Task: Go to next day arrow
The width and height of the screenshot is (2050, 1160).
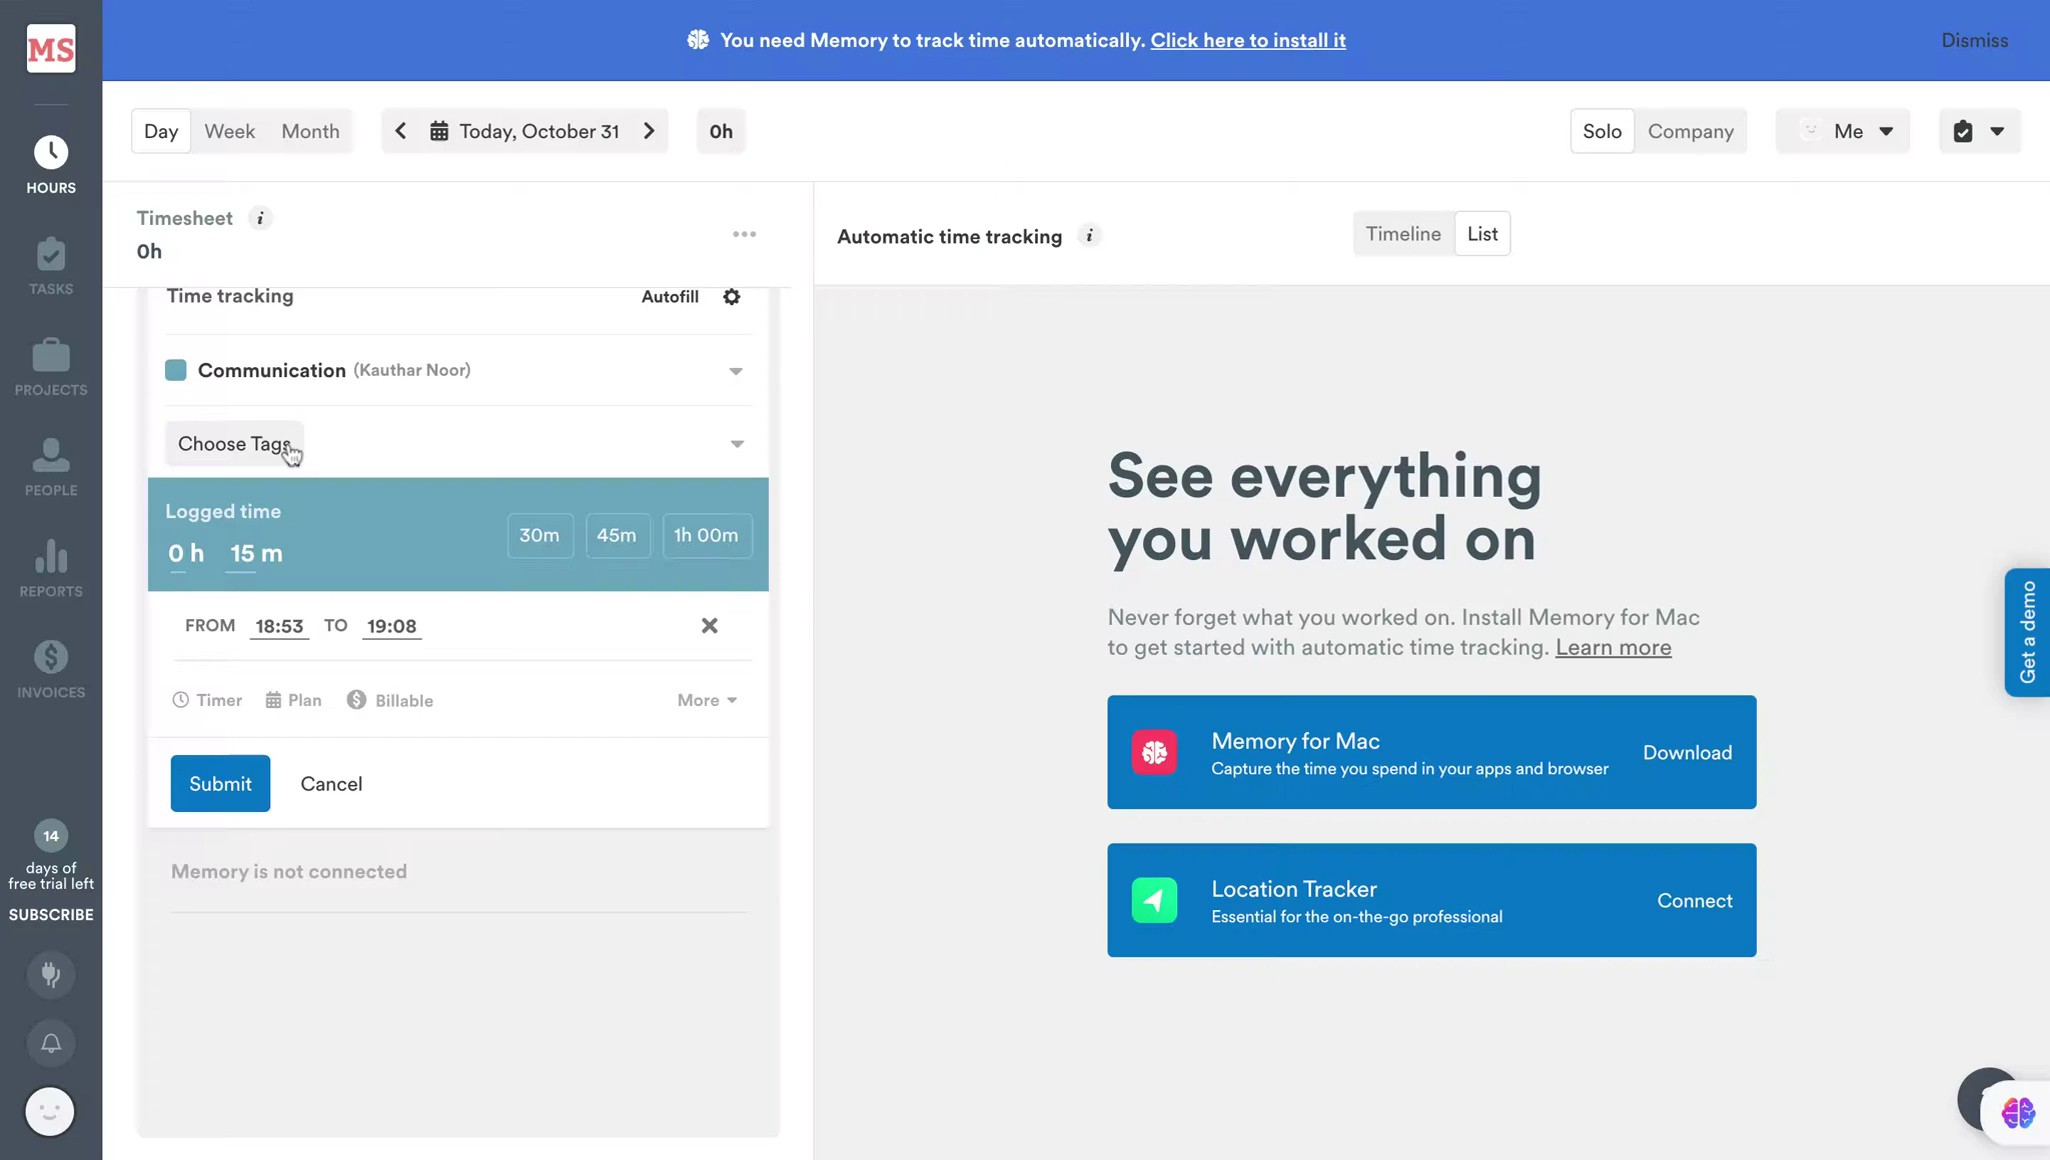Action: [649, 131]
